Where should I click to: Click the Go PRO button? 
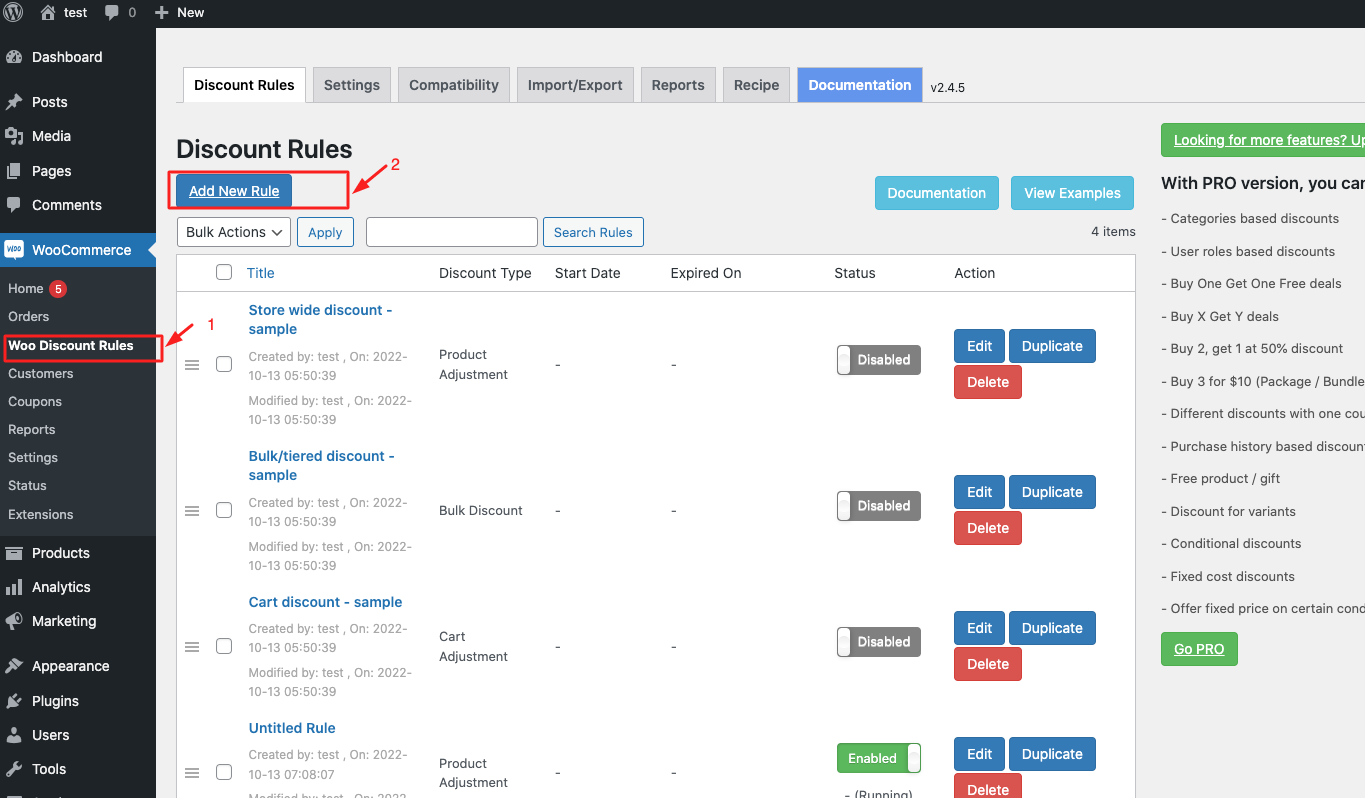pos(1199,649)
